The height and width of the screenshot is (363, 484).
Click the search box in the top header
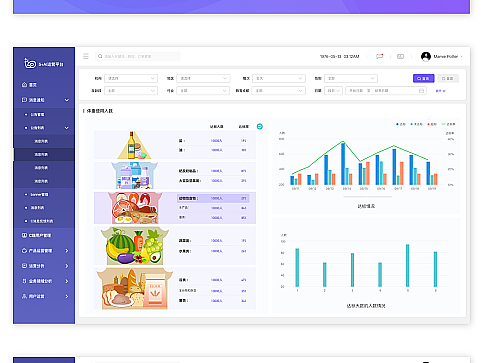click(x=138, y=56)
